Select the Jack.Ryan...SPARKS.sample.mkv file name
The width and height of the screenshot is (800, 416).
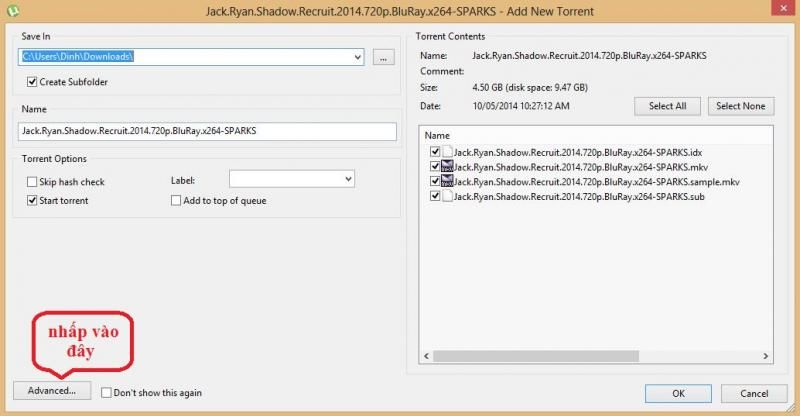[x=596, y=182]
